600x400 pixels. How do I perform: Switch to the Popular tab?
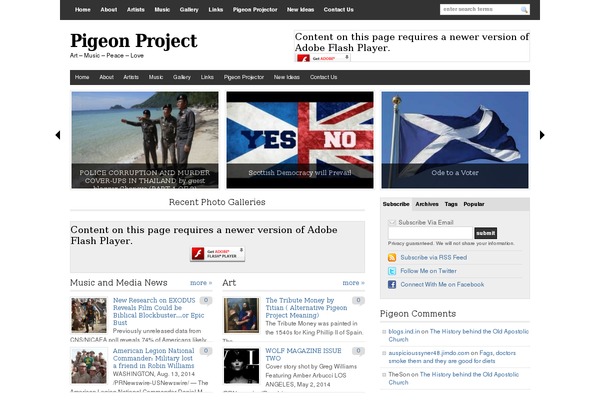[x=474, y=204]
